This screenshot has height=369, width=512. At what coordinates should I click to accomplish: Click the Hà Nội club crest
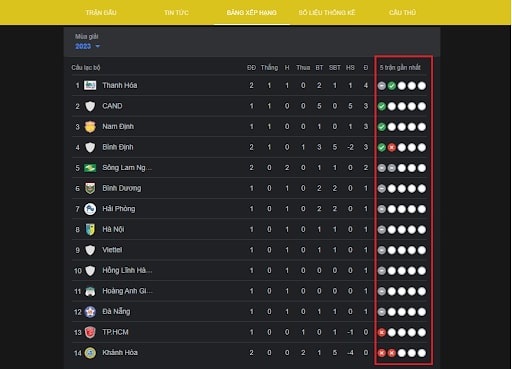(90, 229)
